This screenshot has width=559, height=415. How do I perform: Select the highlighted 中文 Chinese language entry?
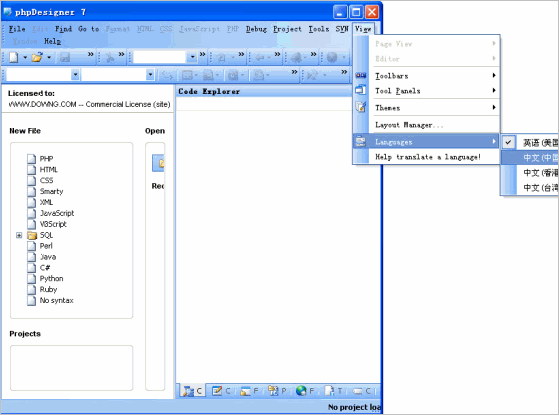[530, 158]
